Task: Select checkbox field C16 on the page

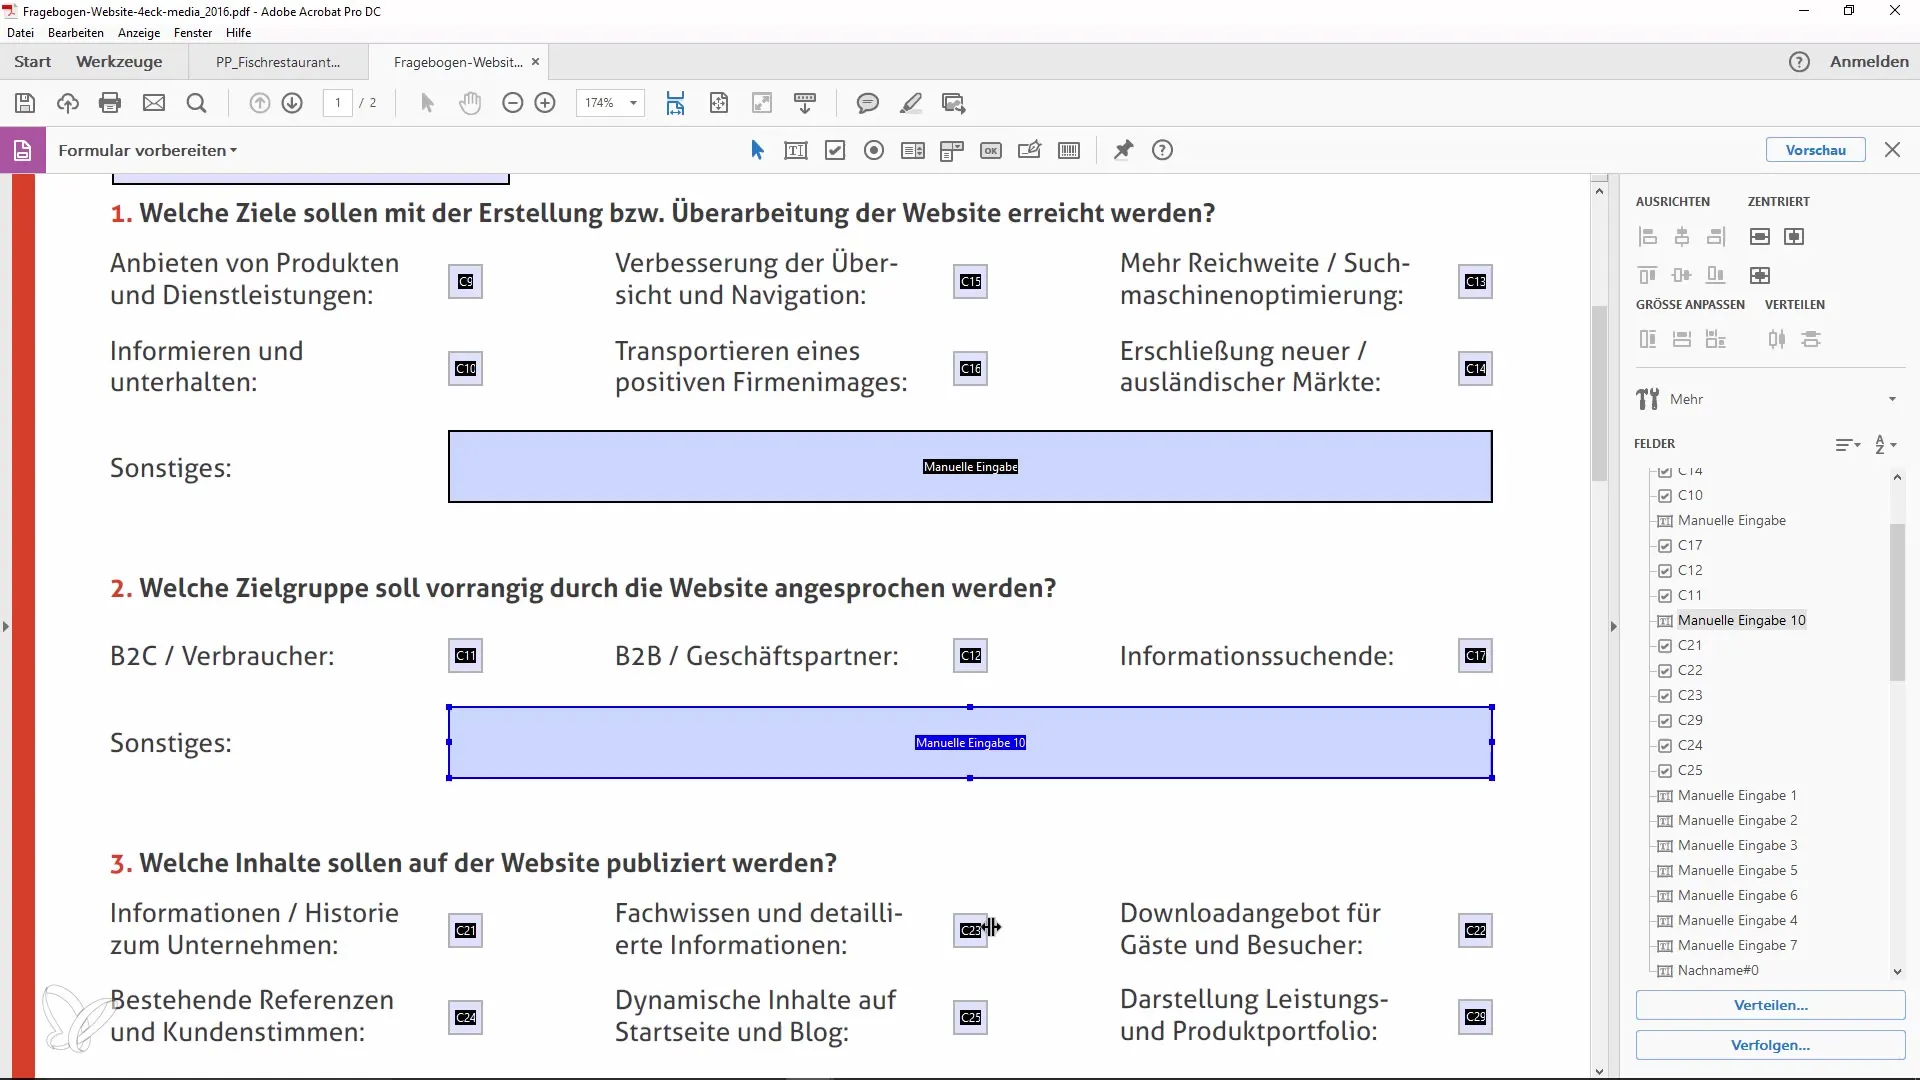Action: (x=971, y=369)
